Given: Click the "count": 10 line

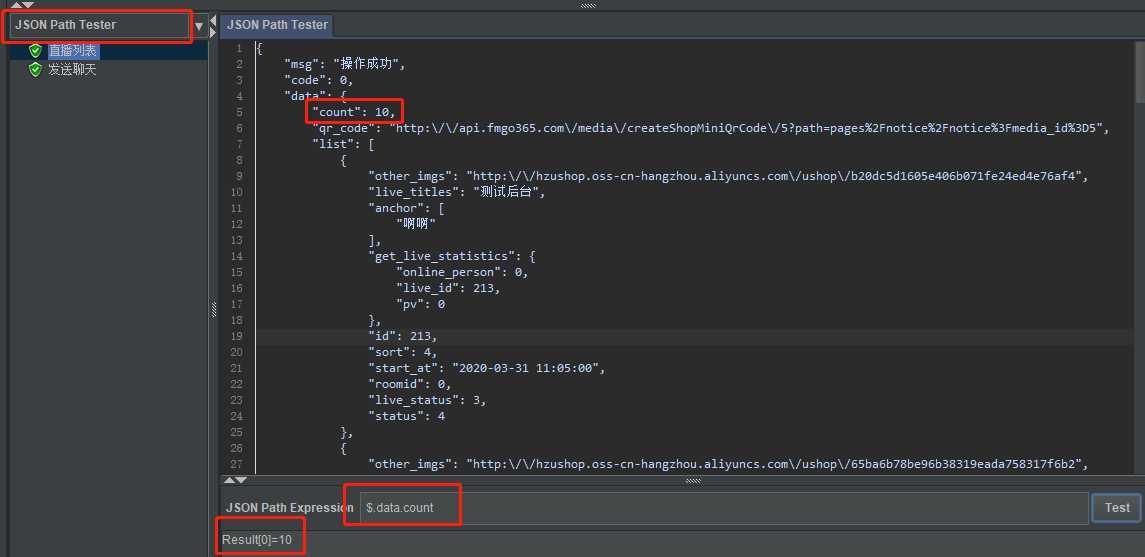Looking at the screenshot, I should tap(353, 112).
